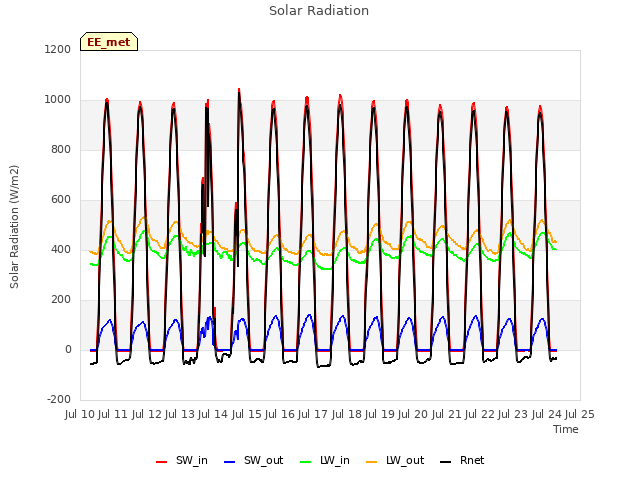Viewport: 640px width, 480px height.
Task: Click the -200 y-axis tick label
Action: pyautogui.click(x=59, y=400)
